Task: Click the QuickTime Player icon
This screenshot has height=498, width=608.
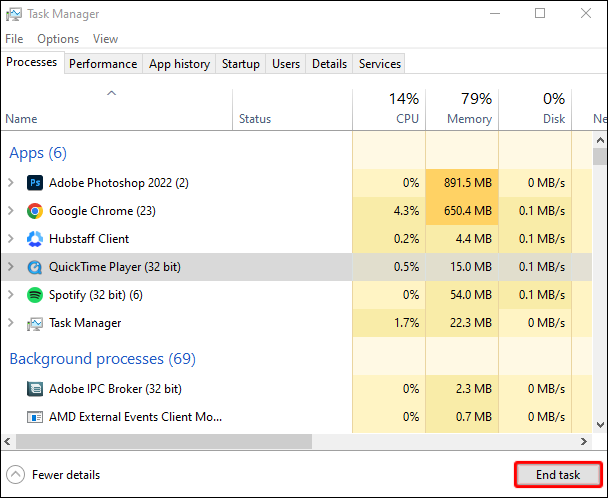Action: (x=34, y=267)
